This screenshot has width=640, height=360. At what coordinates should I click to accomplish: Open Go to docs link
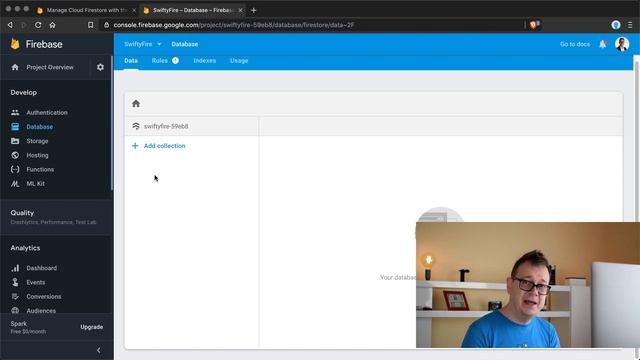click(x=575, y=44)
